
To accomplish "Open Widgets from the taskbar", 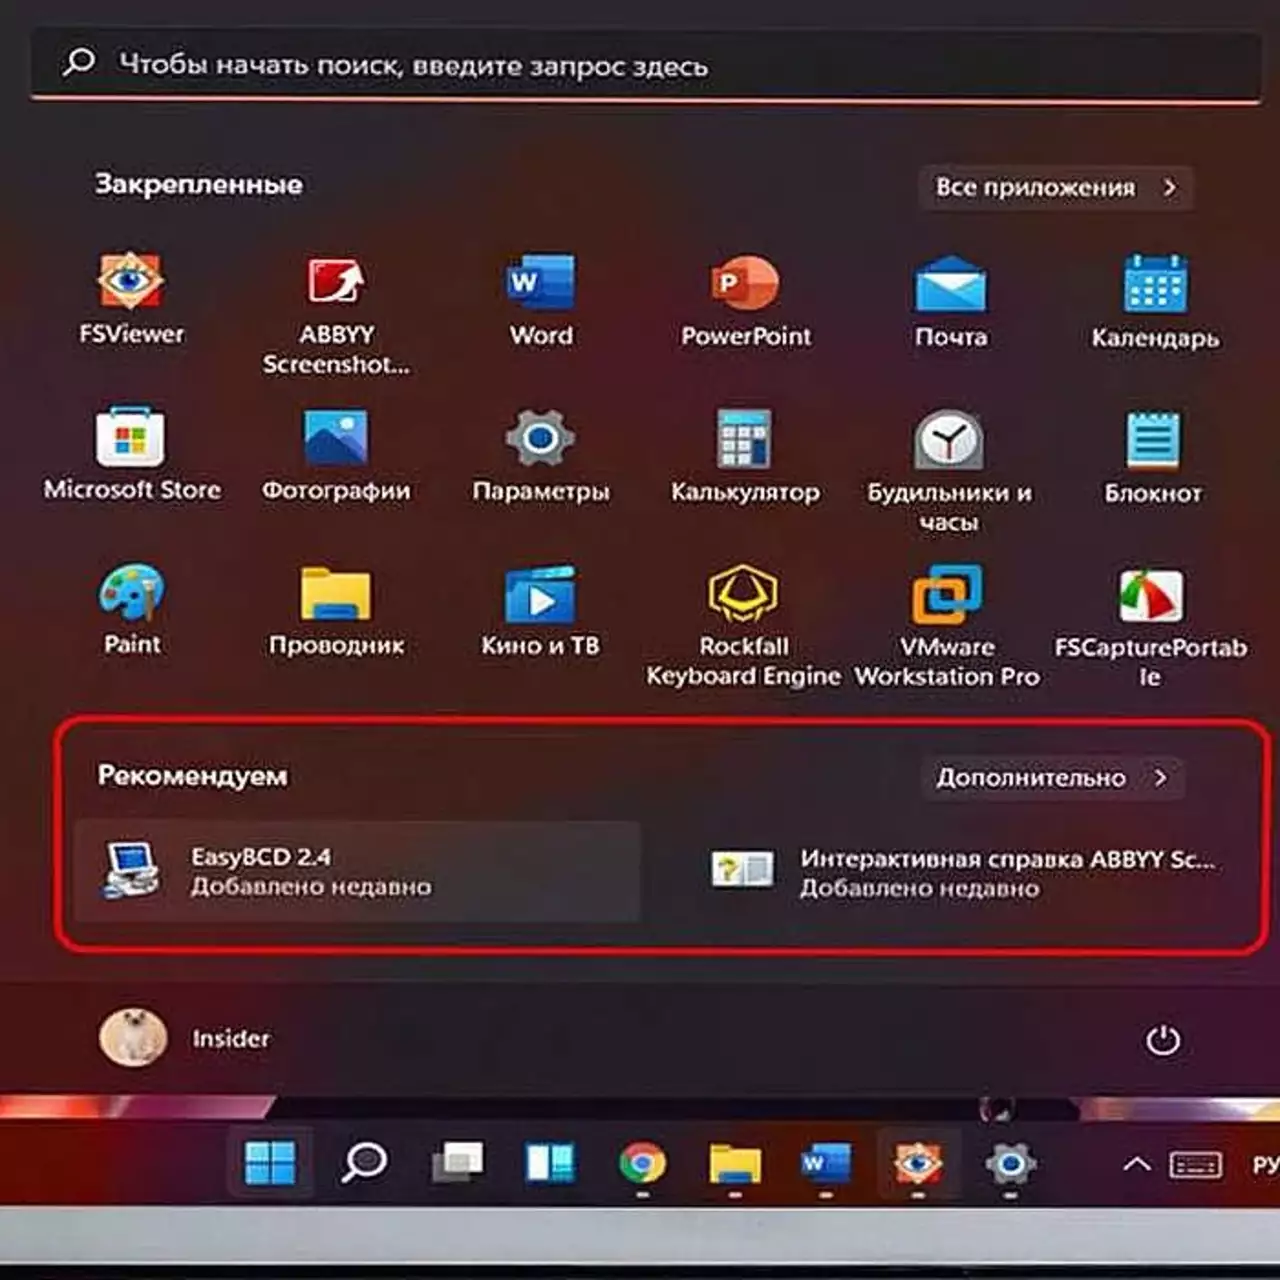I will (550, 1162).
